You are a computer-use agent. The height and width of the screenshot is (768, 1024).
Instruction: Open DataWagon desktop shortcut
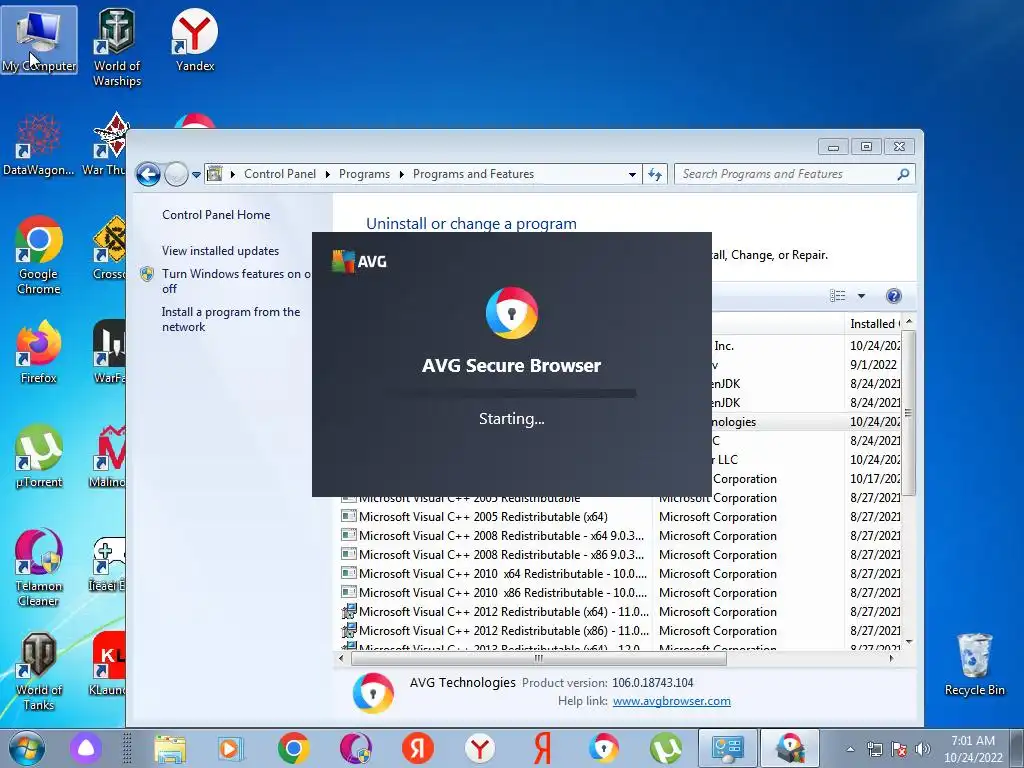coord(39,145)
